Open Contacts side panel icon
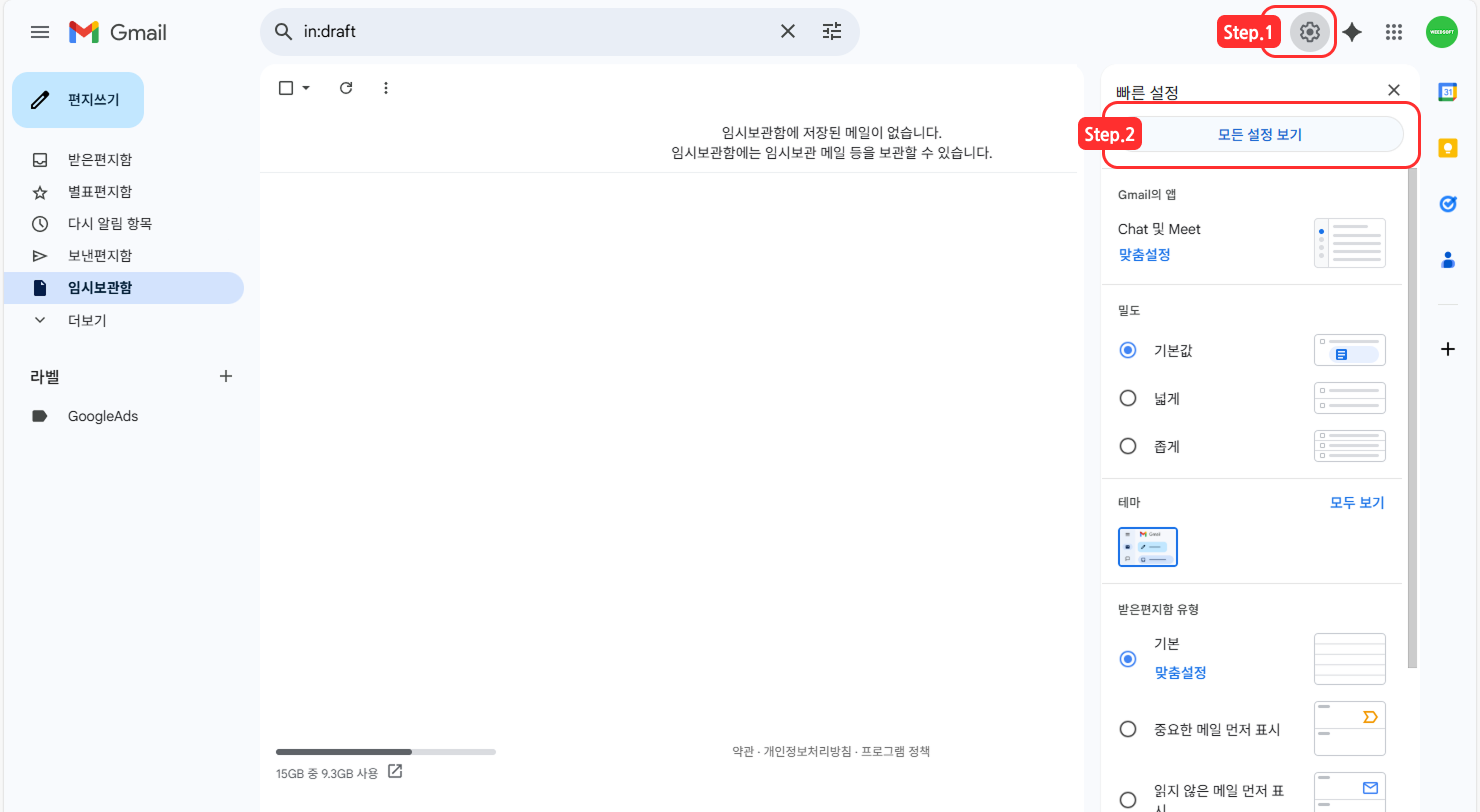 pos(1447,260)
